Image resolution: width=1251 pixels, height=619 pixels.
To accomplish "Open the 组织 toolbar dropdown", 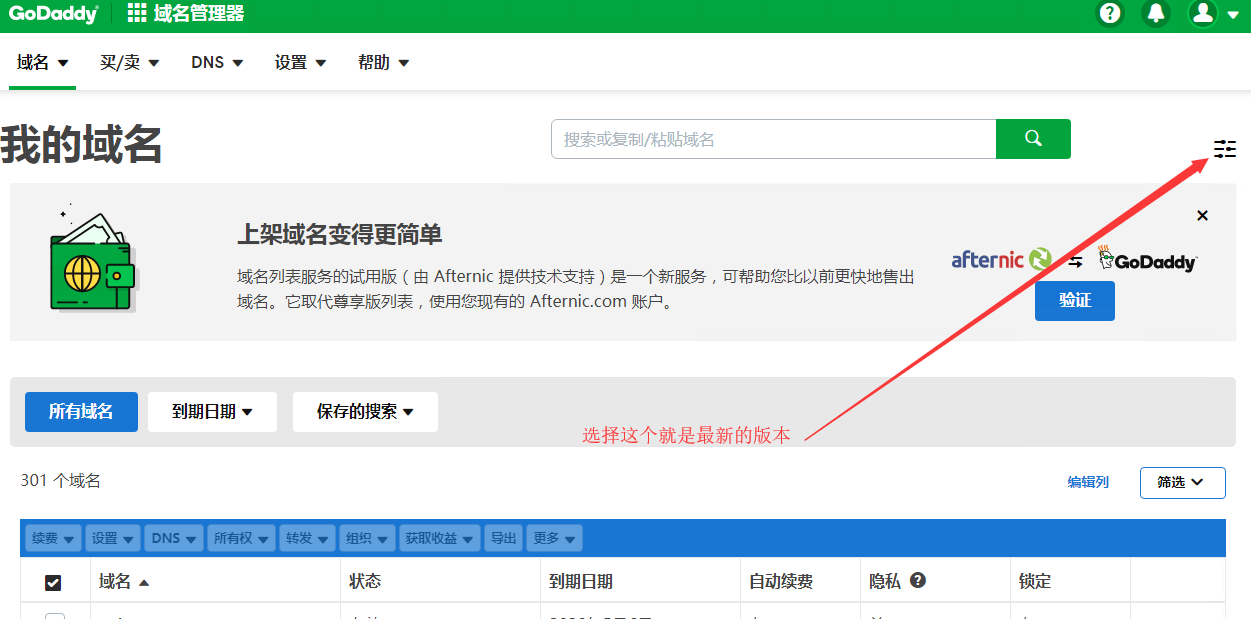I will [x=367, y=538].
